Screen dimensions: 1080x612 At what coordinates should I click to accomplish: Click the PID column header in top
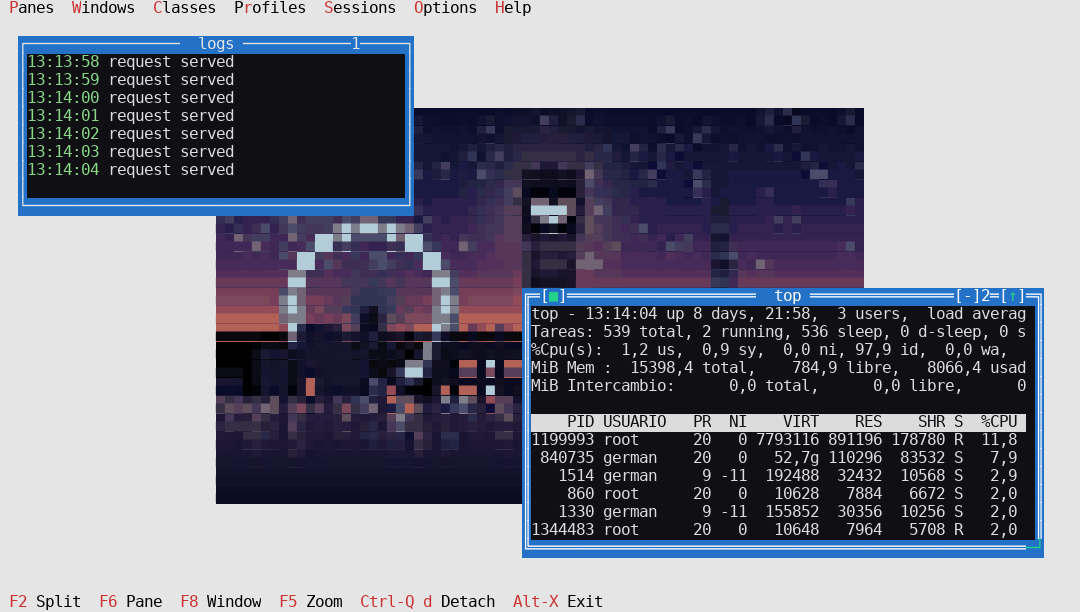click(x=580, y=422)
